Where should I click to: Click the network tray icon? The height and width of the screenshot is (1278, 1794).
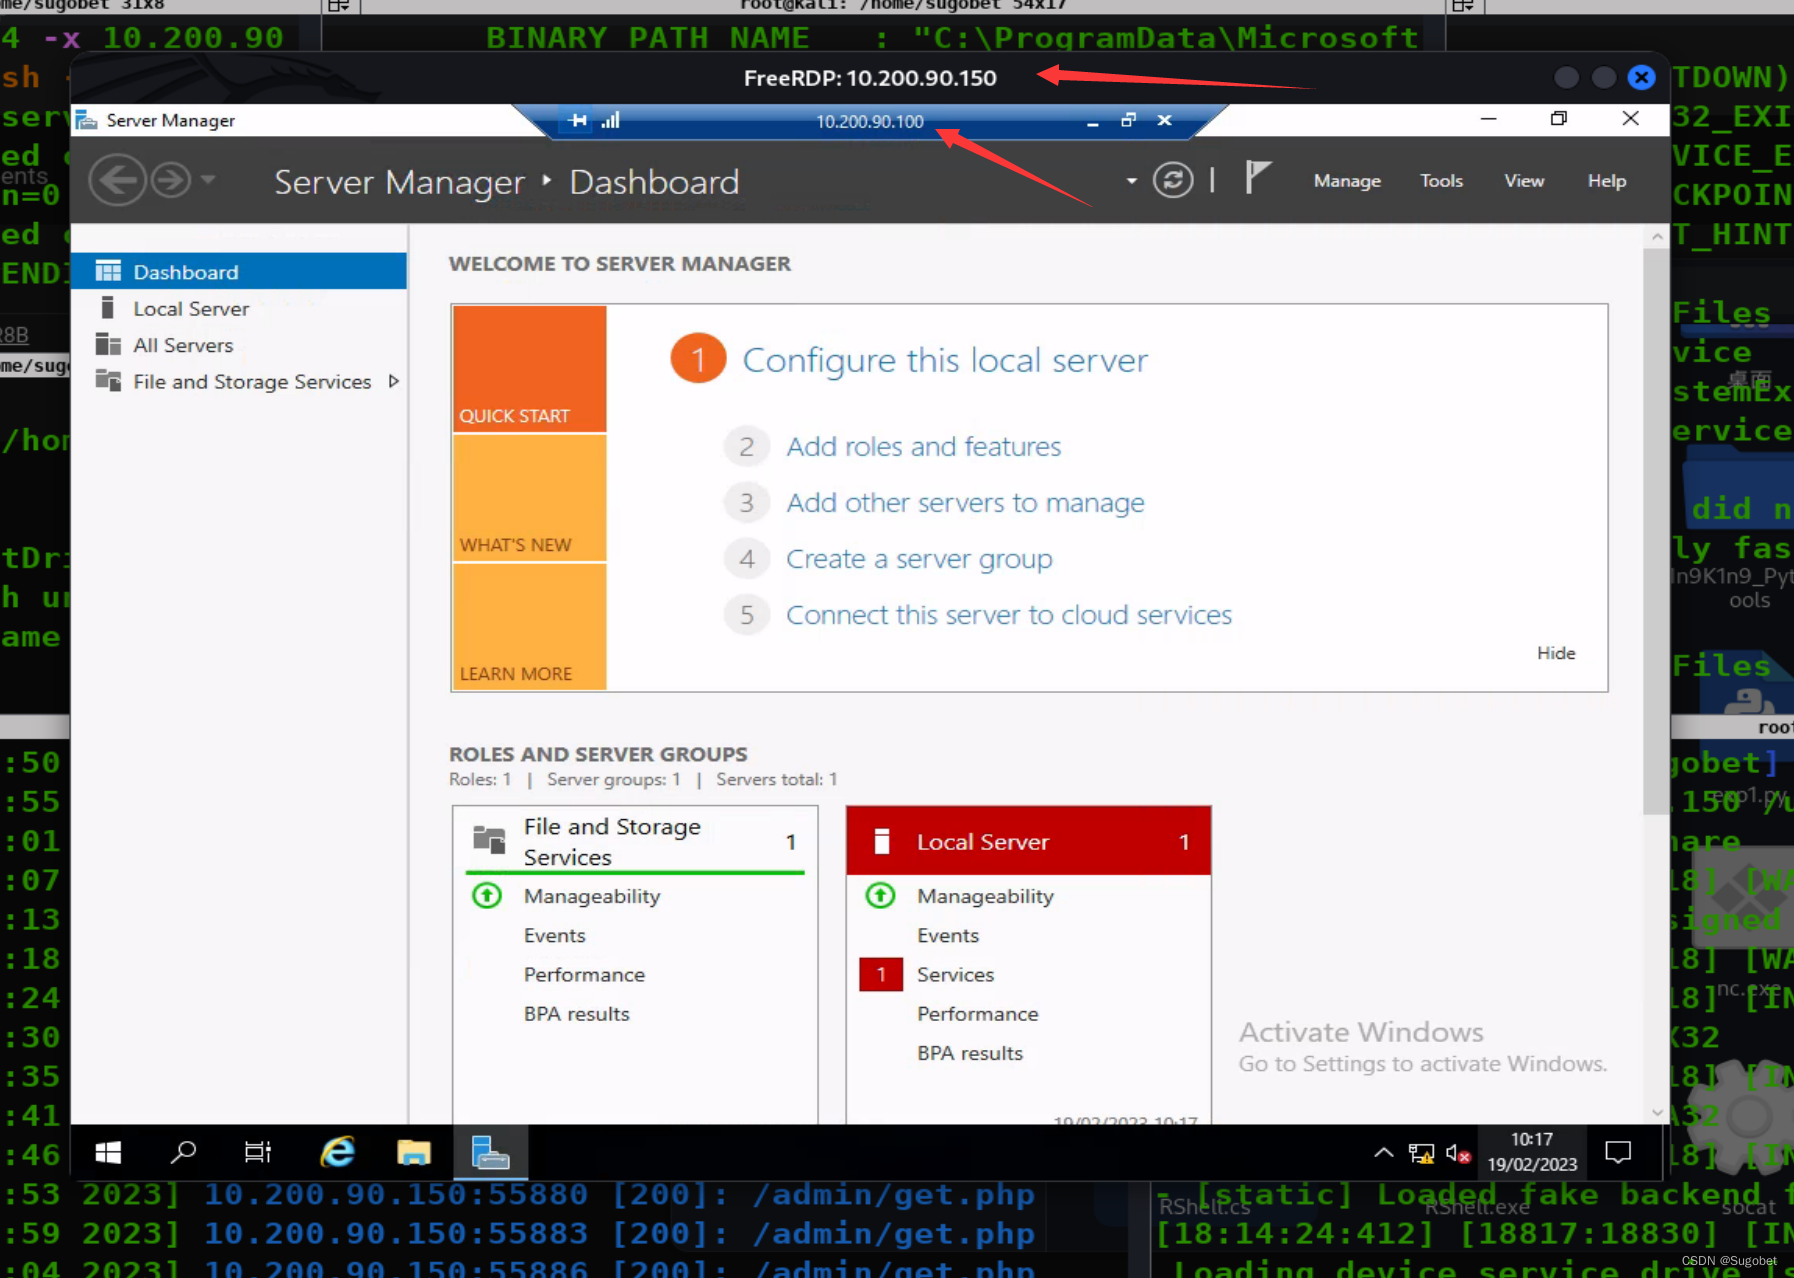pos(1421,1154)
